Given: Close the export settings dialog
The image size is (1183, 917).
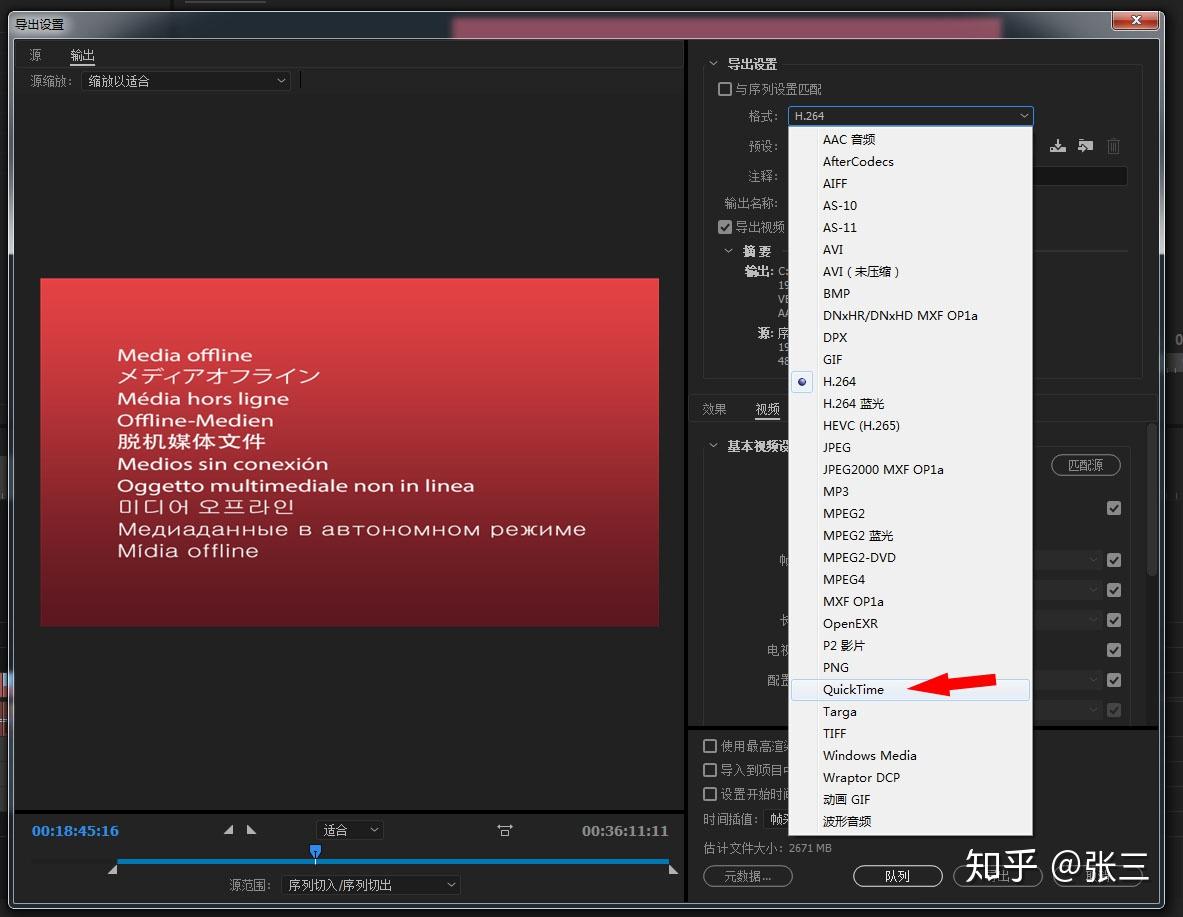Looking at the screenshot, I should [1135, 20].
